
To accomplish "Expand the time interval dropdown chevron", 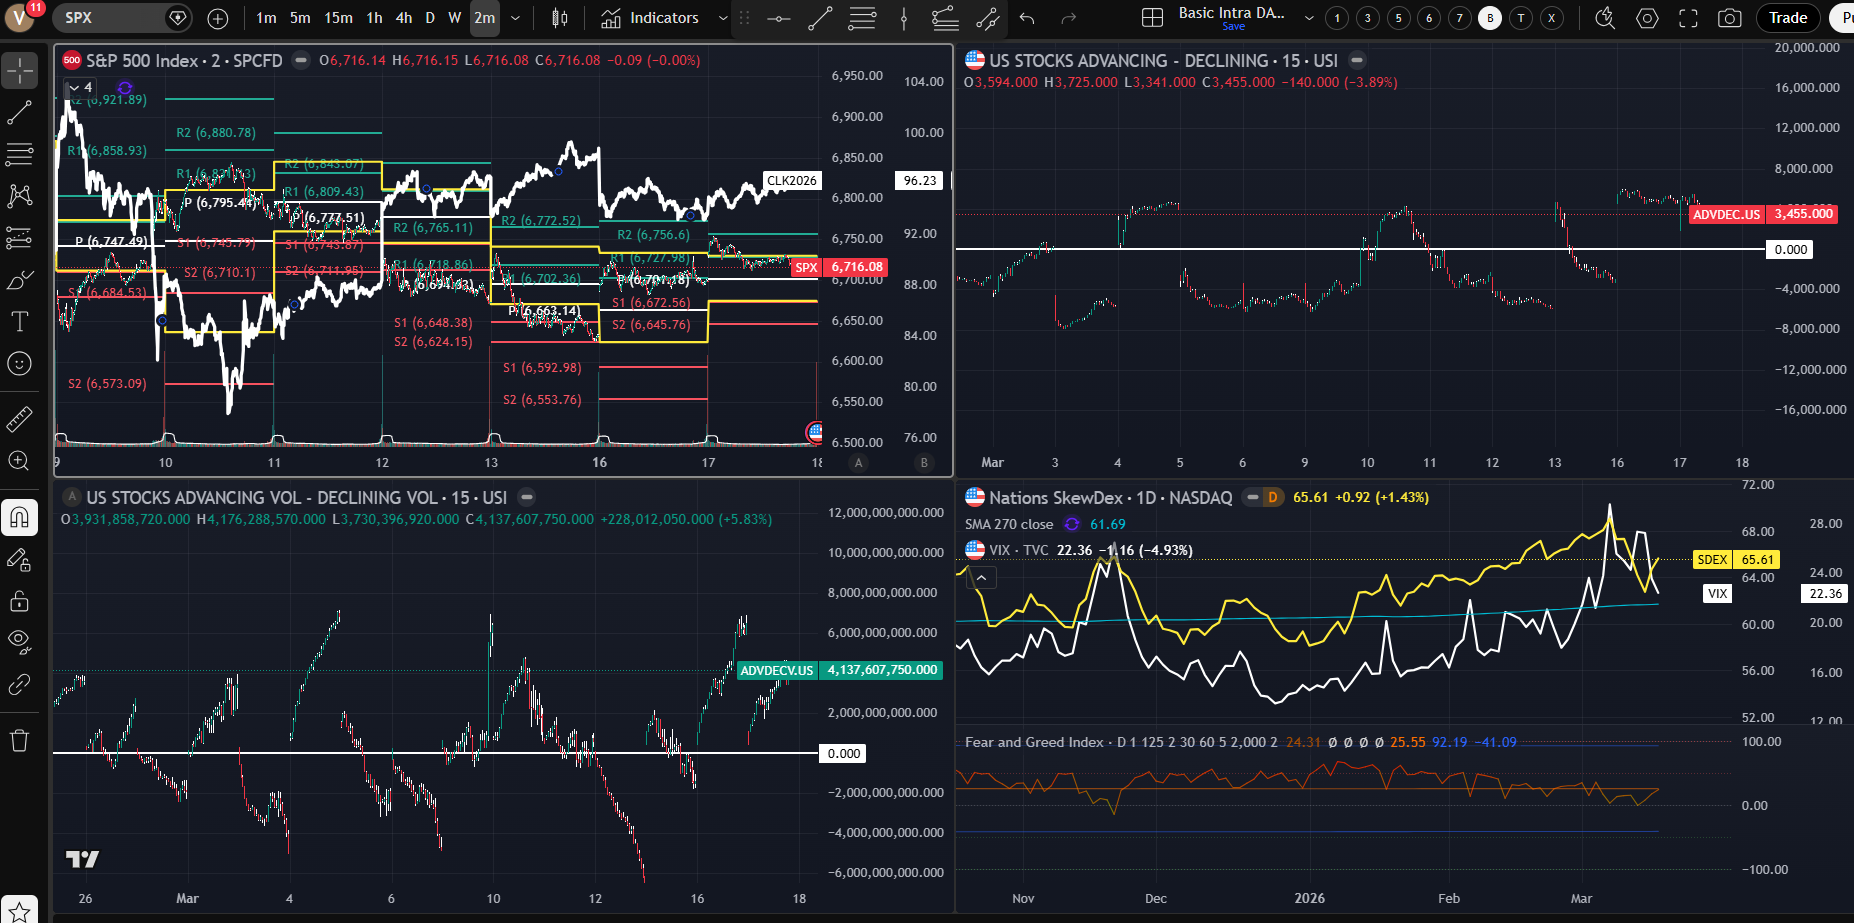I will [x=515, y=18].
